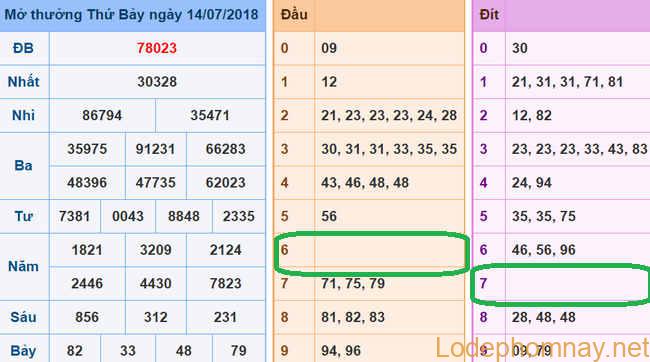Image resolution: width=650 pixels, height=362 pixels.
Task: Select Đầu row 9 values 94, 96
Action: click(x=341, y=351)
